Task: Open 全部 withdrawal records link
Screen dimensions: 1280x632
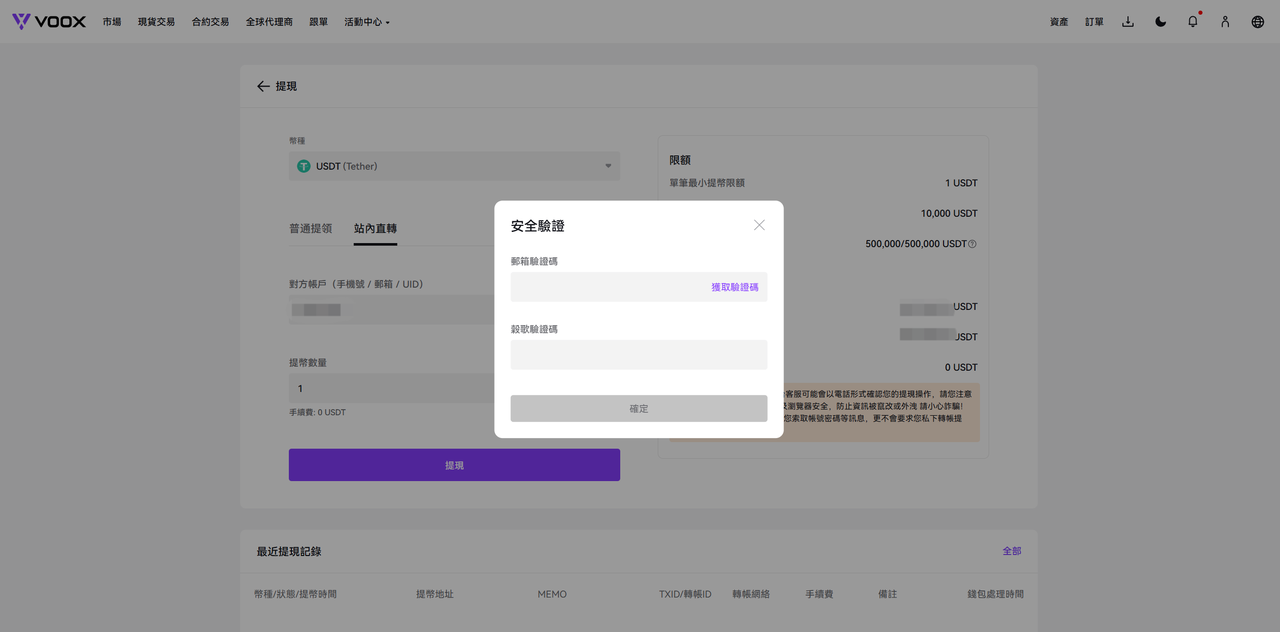Action: tap(1012, 551)
